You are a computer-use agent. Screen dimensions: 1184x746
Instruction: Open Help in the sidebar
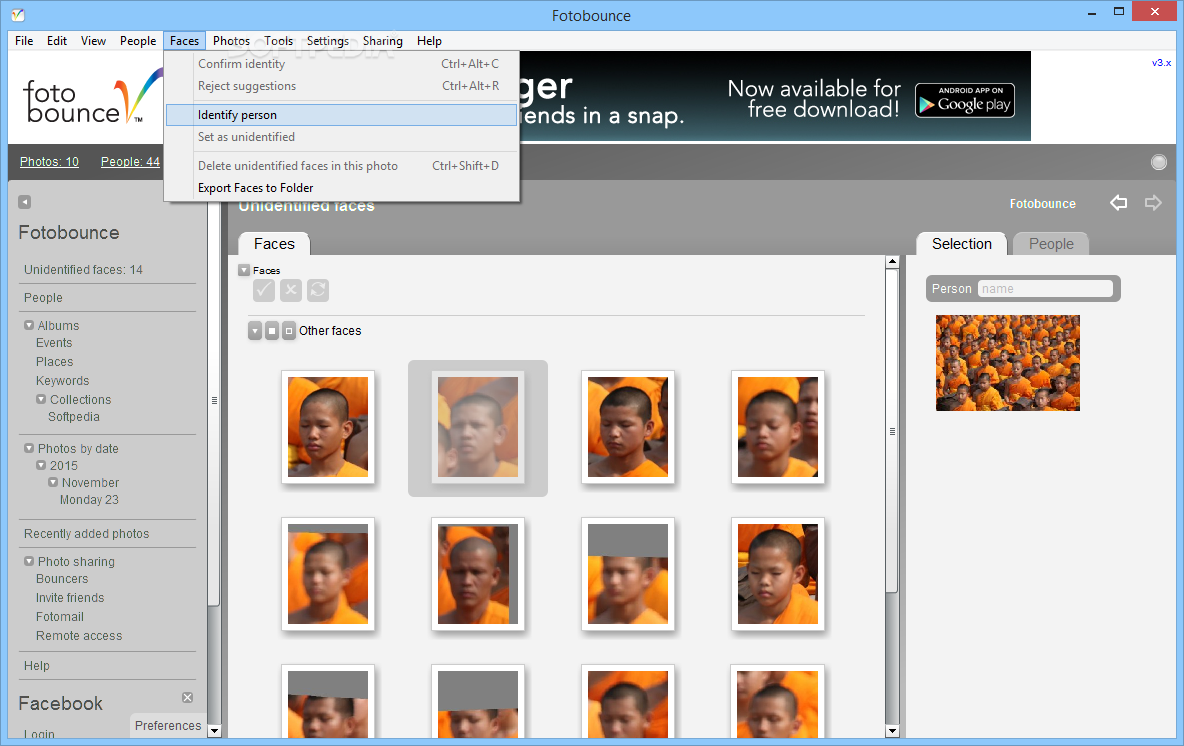tap(36, 666)
